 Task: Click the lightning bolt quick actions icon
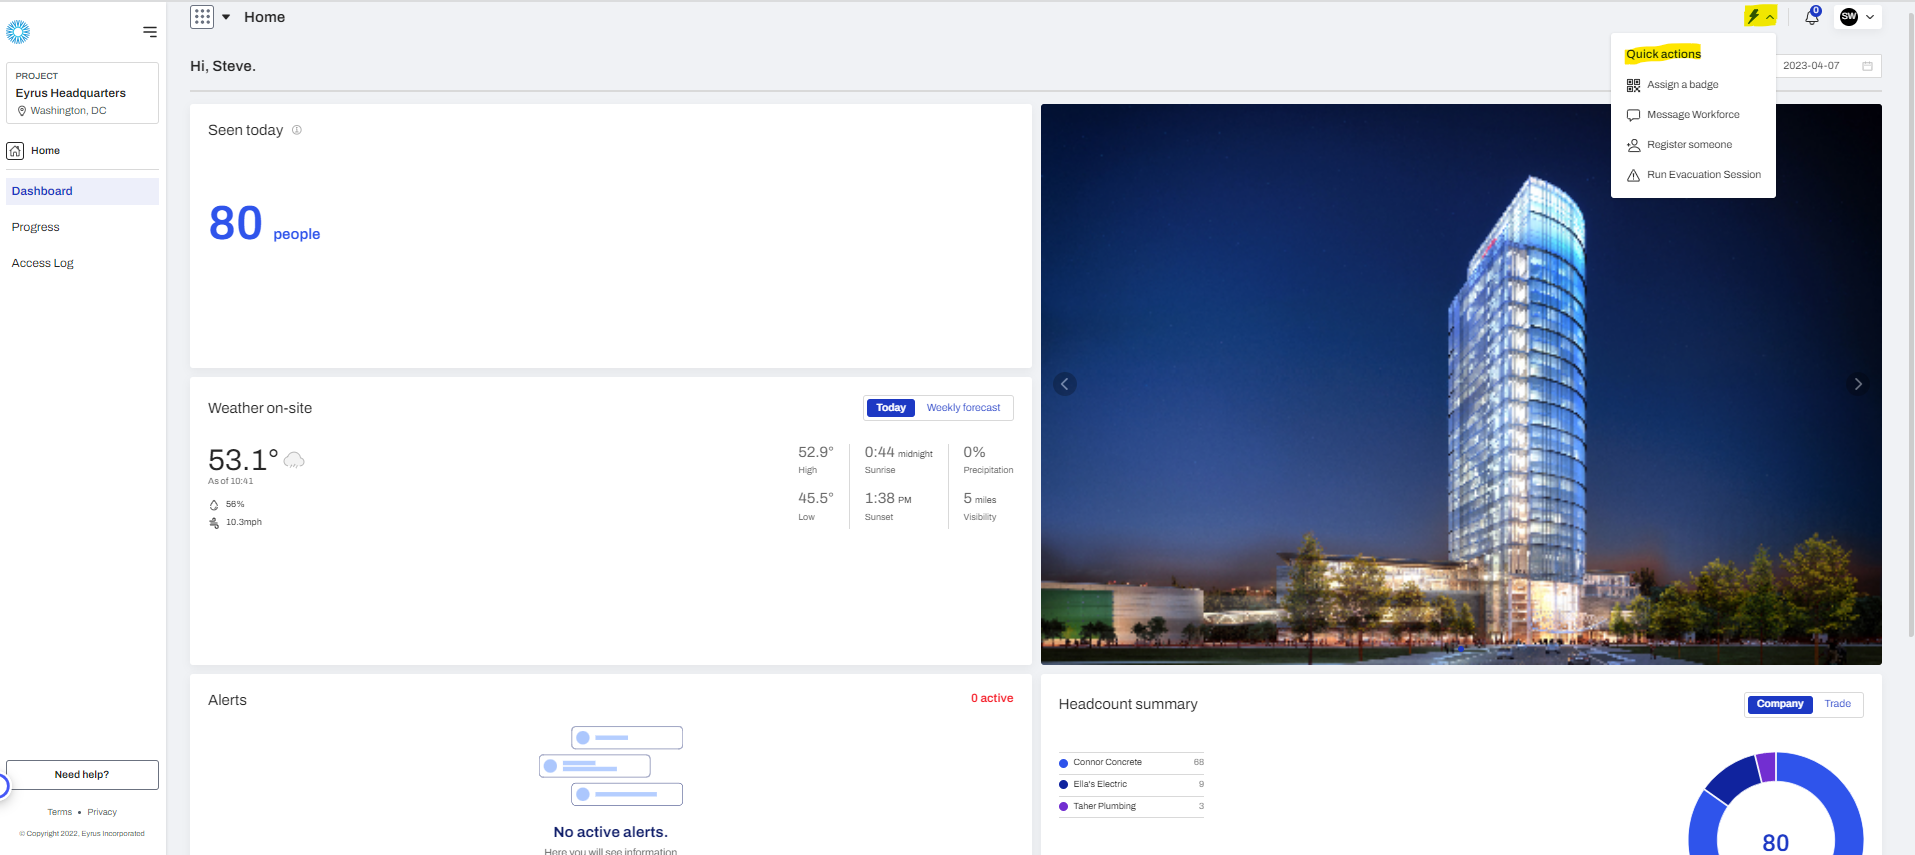1753,16
